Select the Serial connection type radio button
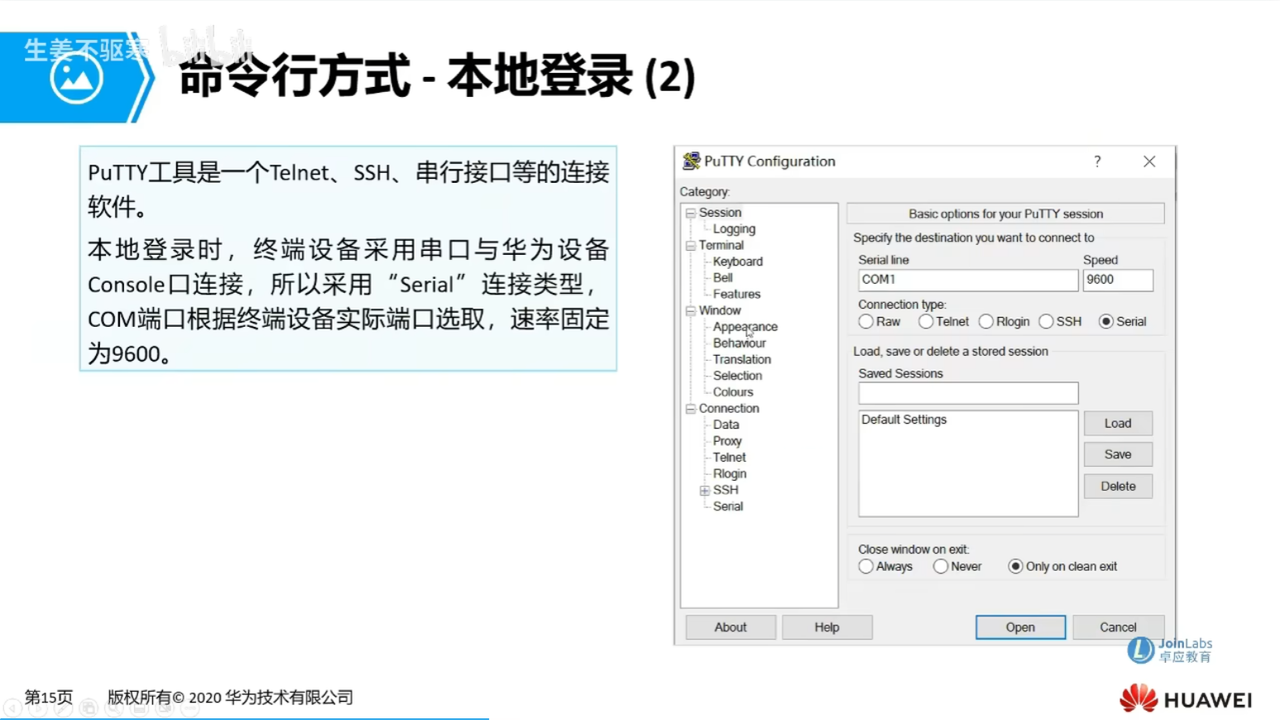 pyautogui.click(x=1106, y=321)
